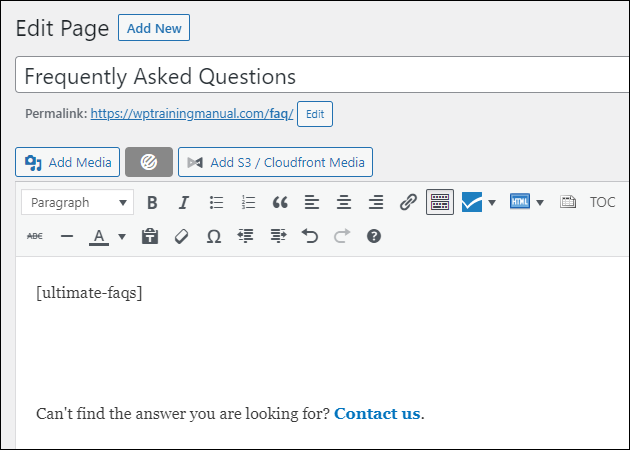
Task: Open the Paragraph format dropdown
Action: click(x=78, y=202)
